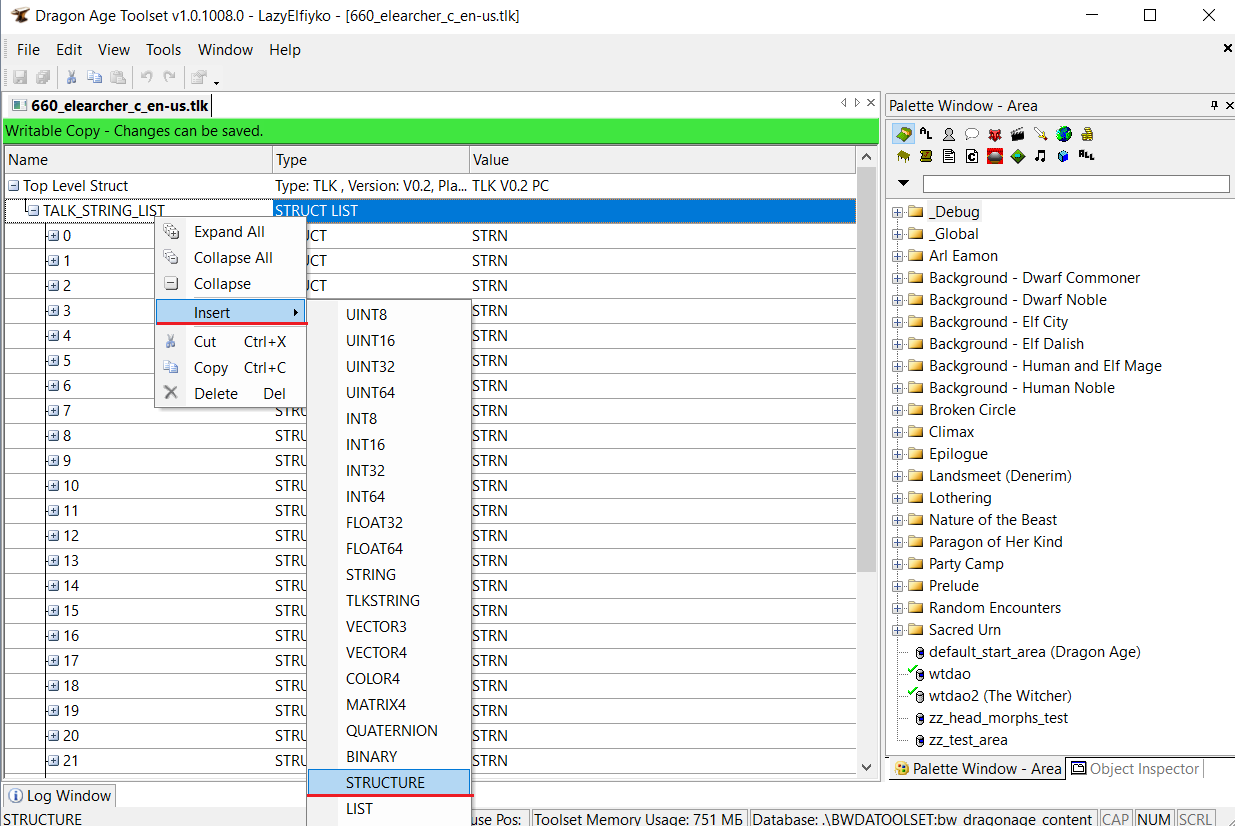Expand the Sacred Urn folder

click(897, 630)
